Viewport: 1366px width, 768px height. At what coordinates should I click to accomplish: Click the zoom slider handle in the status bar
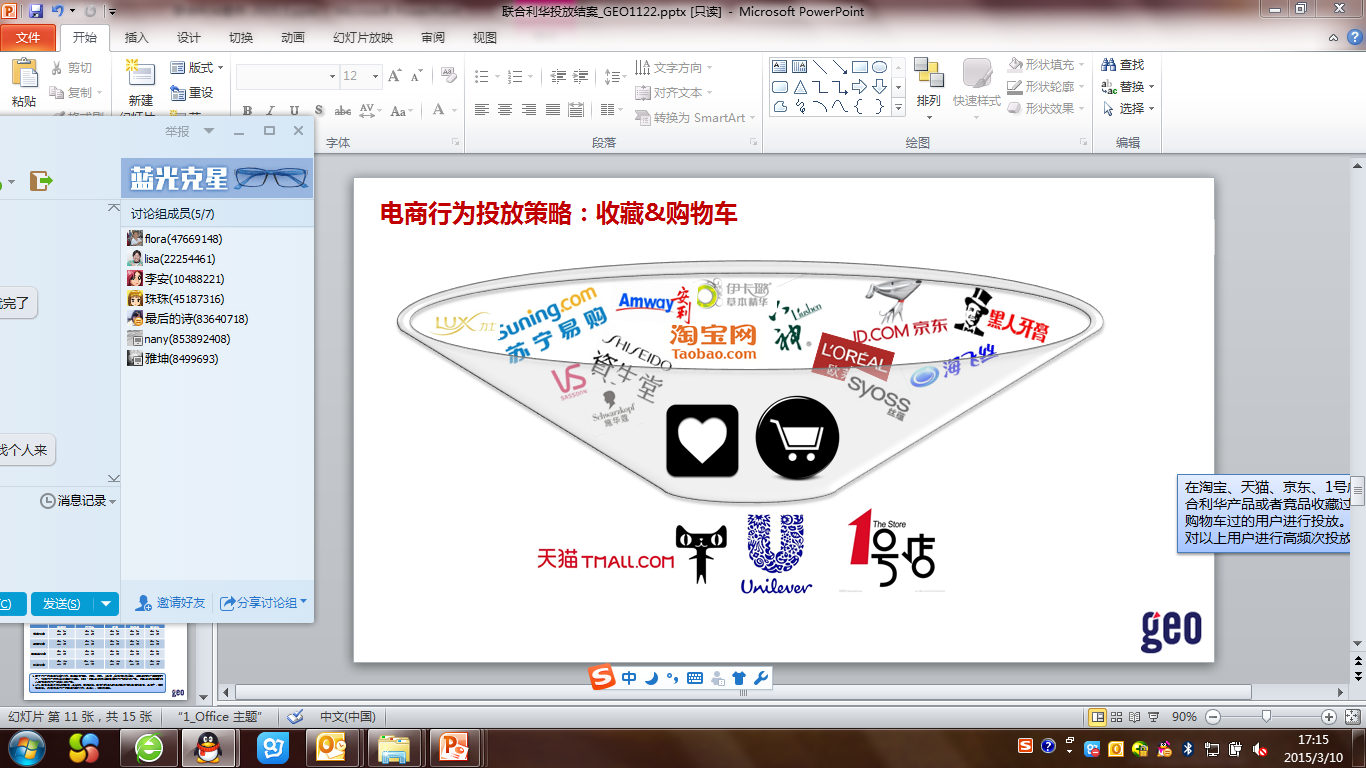pyautogui.click(x=1267, y=717)
